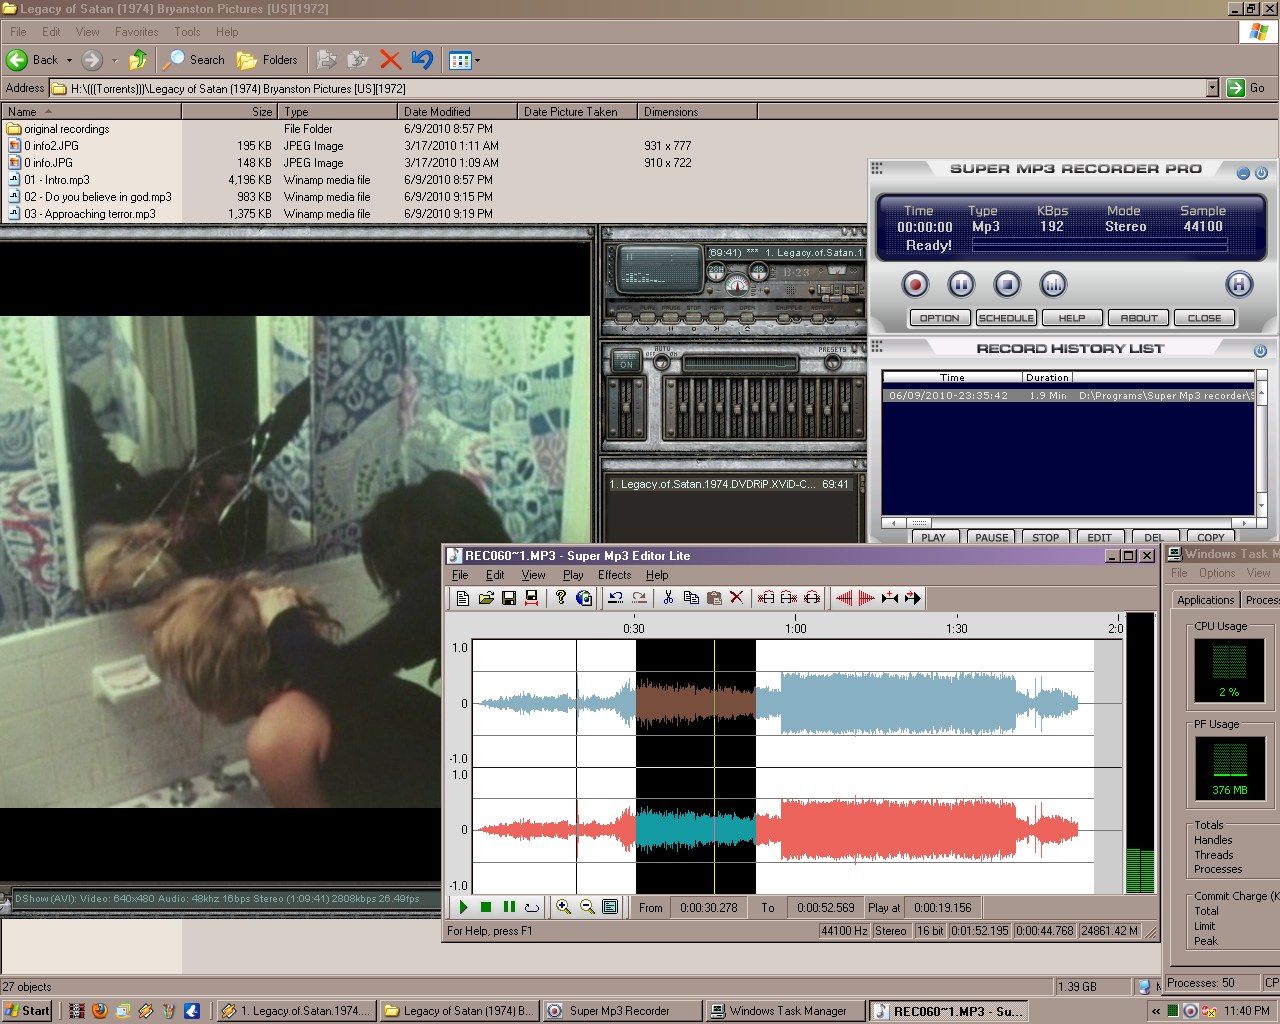Pause recording in Super MP3 Recorder

pyautogui.click(x=961, y=285)
